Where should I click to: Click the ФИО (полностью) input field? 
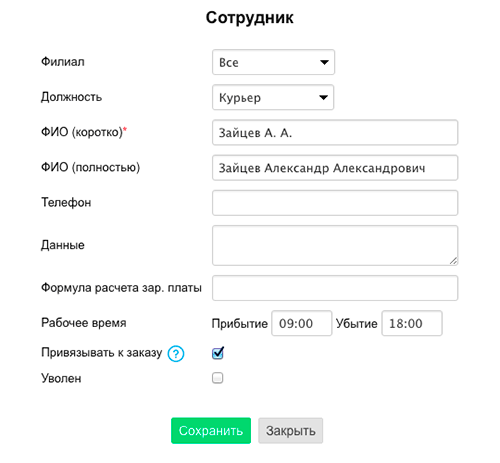click(x=335, y=168)
